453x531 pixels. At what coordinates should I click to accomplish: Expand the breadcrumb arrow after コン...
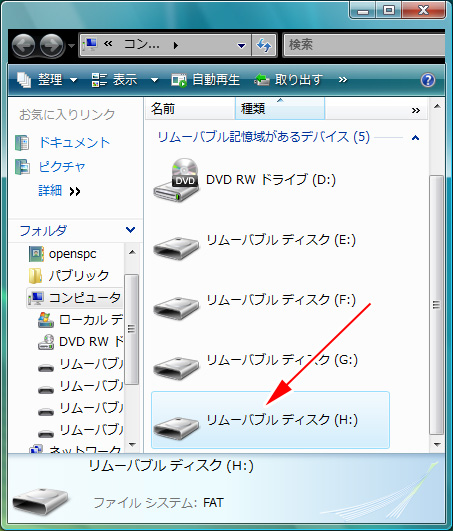(x=175, y=45)
